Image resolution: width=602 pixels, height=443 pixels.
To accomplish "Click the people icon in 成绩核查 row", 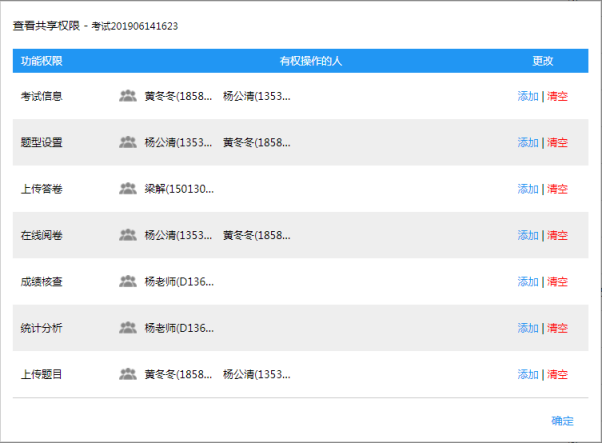I will point(127,281).
